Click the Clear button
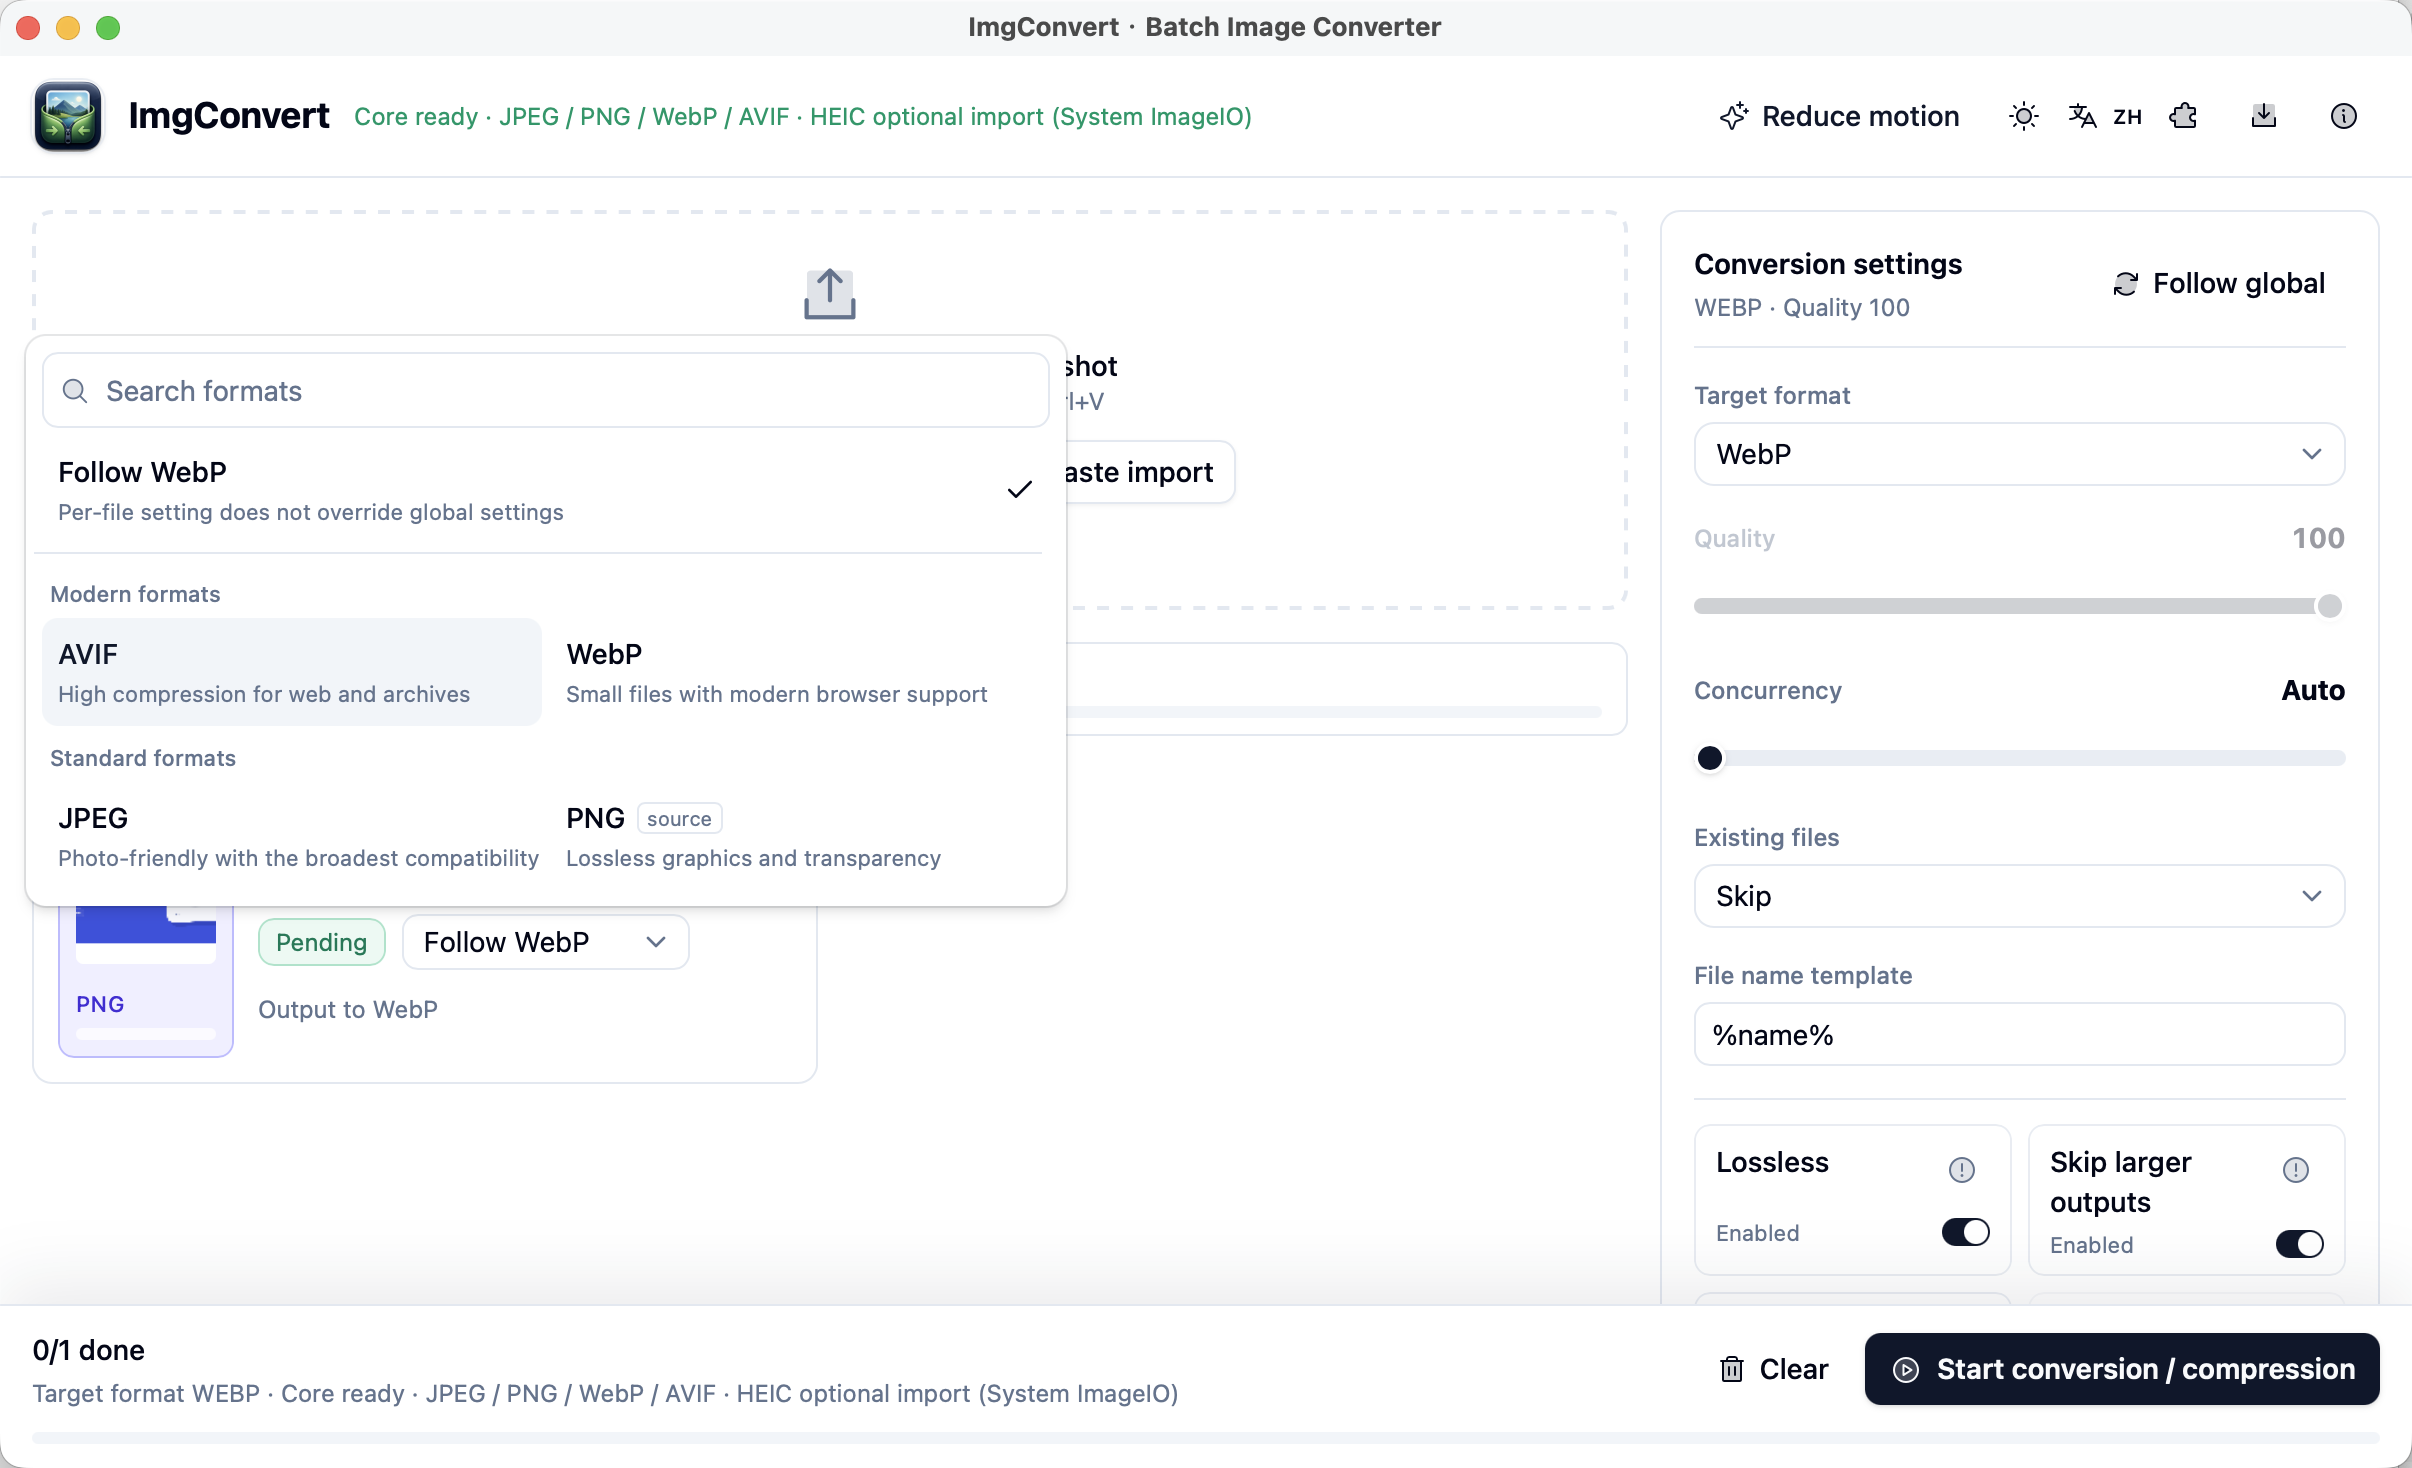 [1773, 1369]
